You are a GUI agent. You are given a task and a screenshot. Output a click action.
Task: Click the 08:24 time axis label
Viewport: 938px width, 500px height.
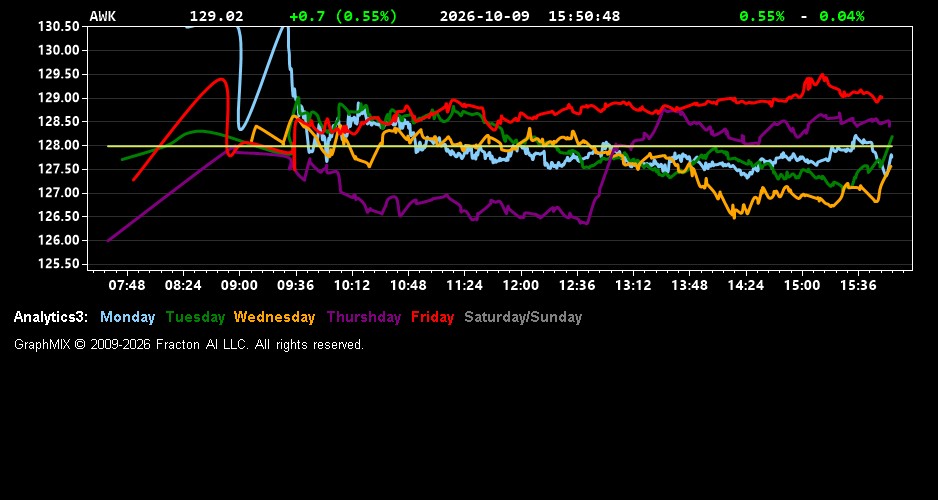(x=183, y=286)
